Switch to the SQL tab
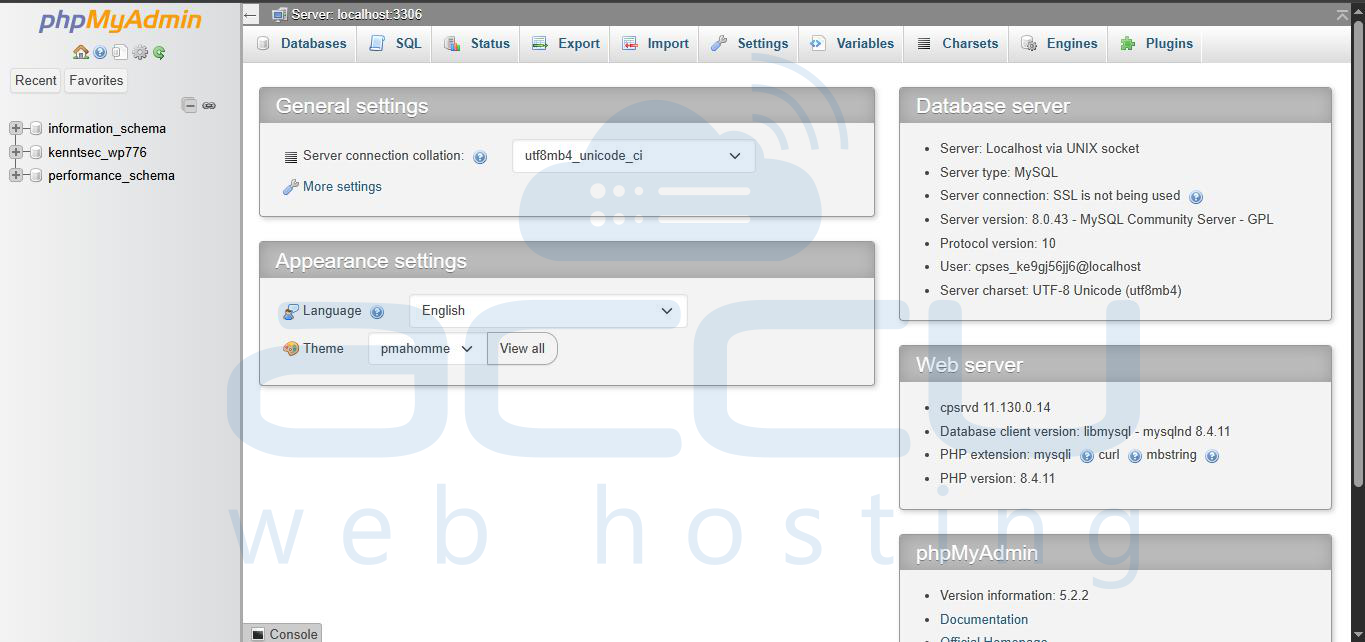Viewport: 1365px width, 642px height. click(395, 44)
